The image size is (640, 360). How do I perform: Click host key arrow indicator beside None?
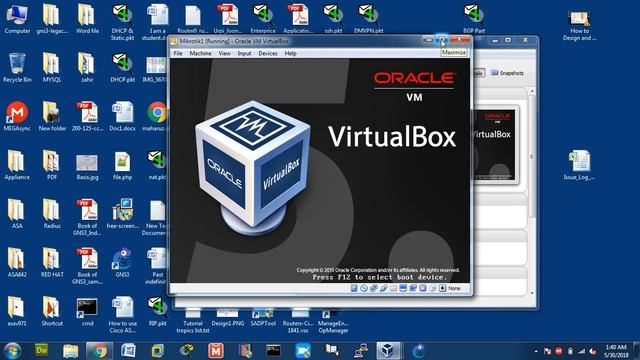point(442,288)
